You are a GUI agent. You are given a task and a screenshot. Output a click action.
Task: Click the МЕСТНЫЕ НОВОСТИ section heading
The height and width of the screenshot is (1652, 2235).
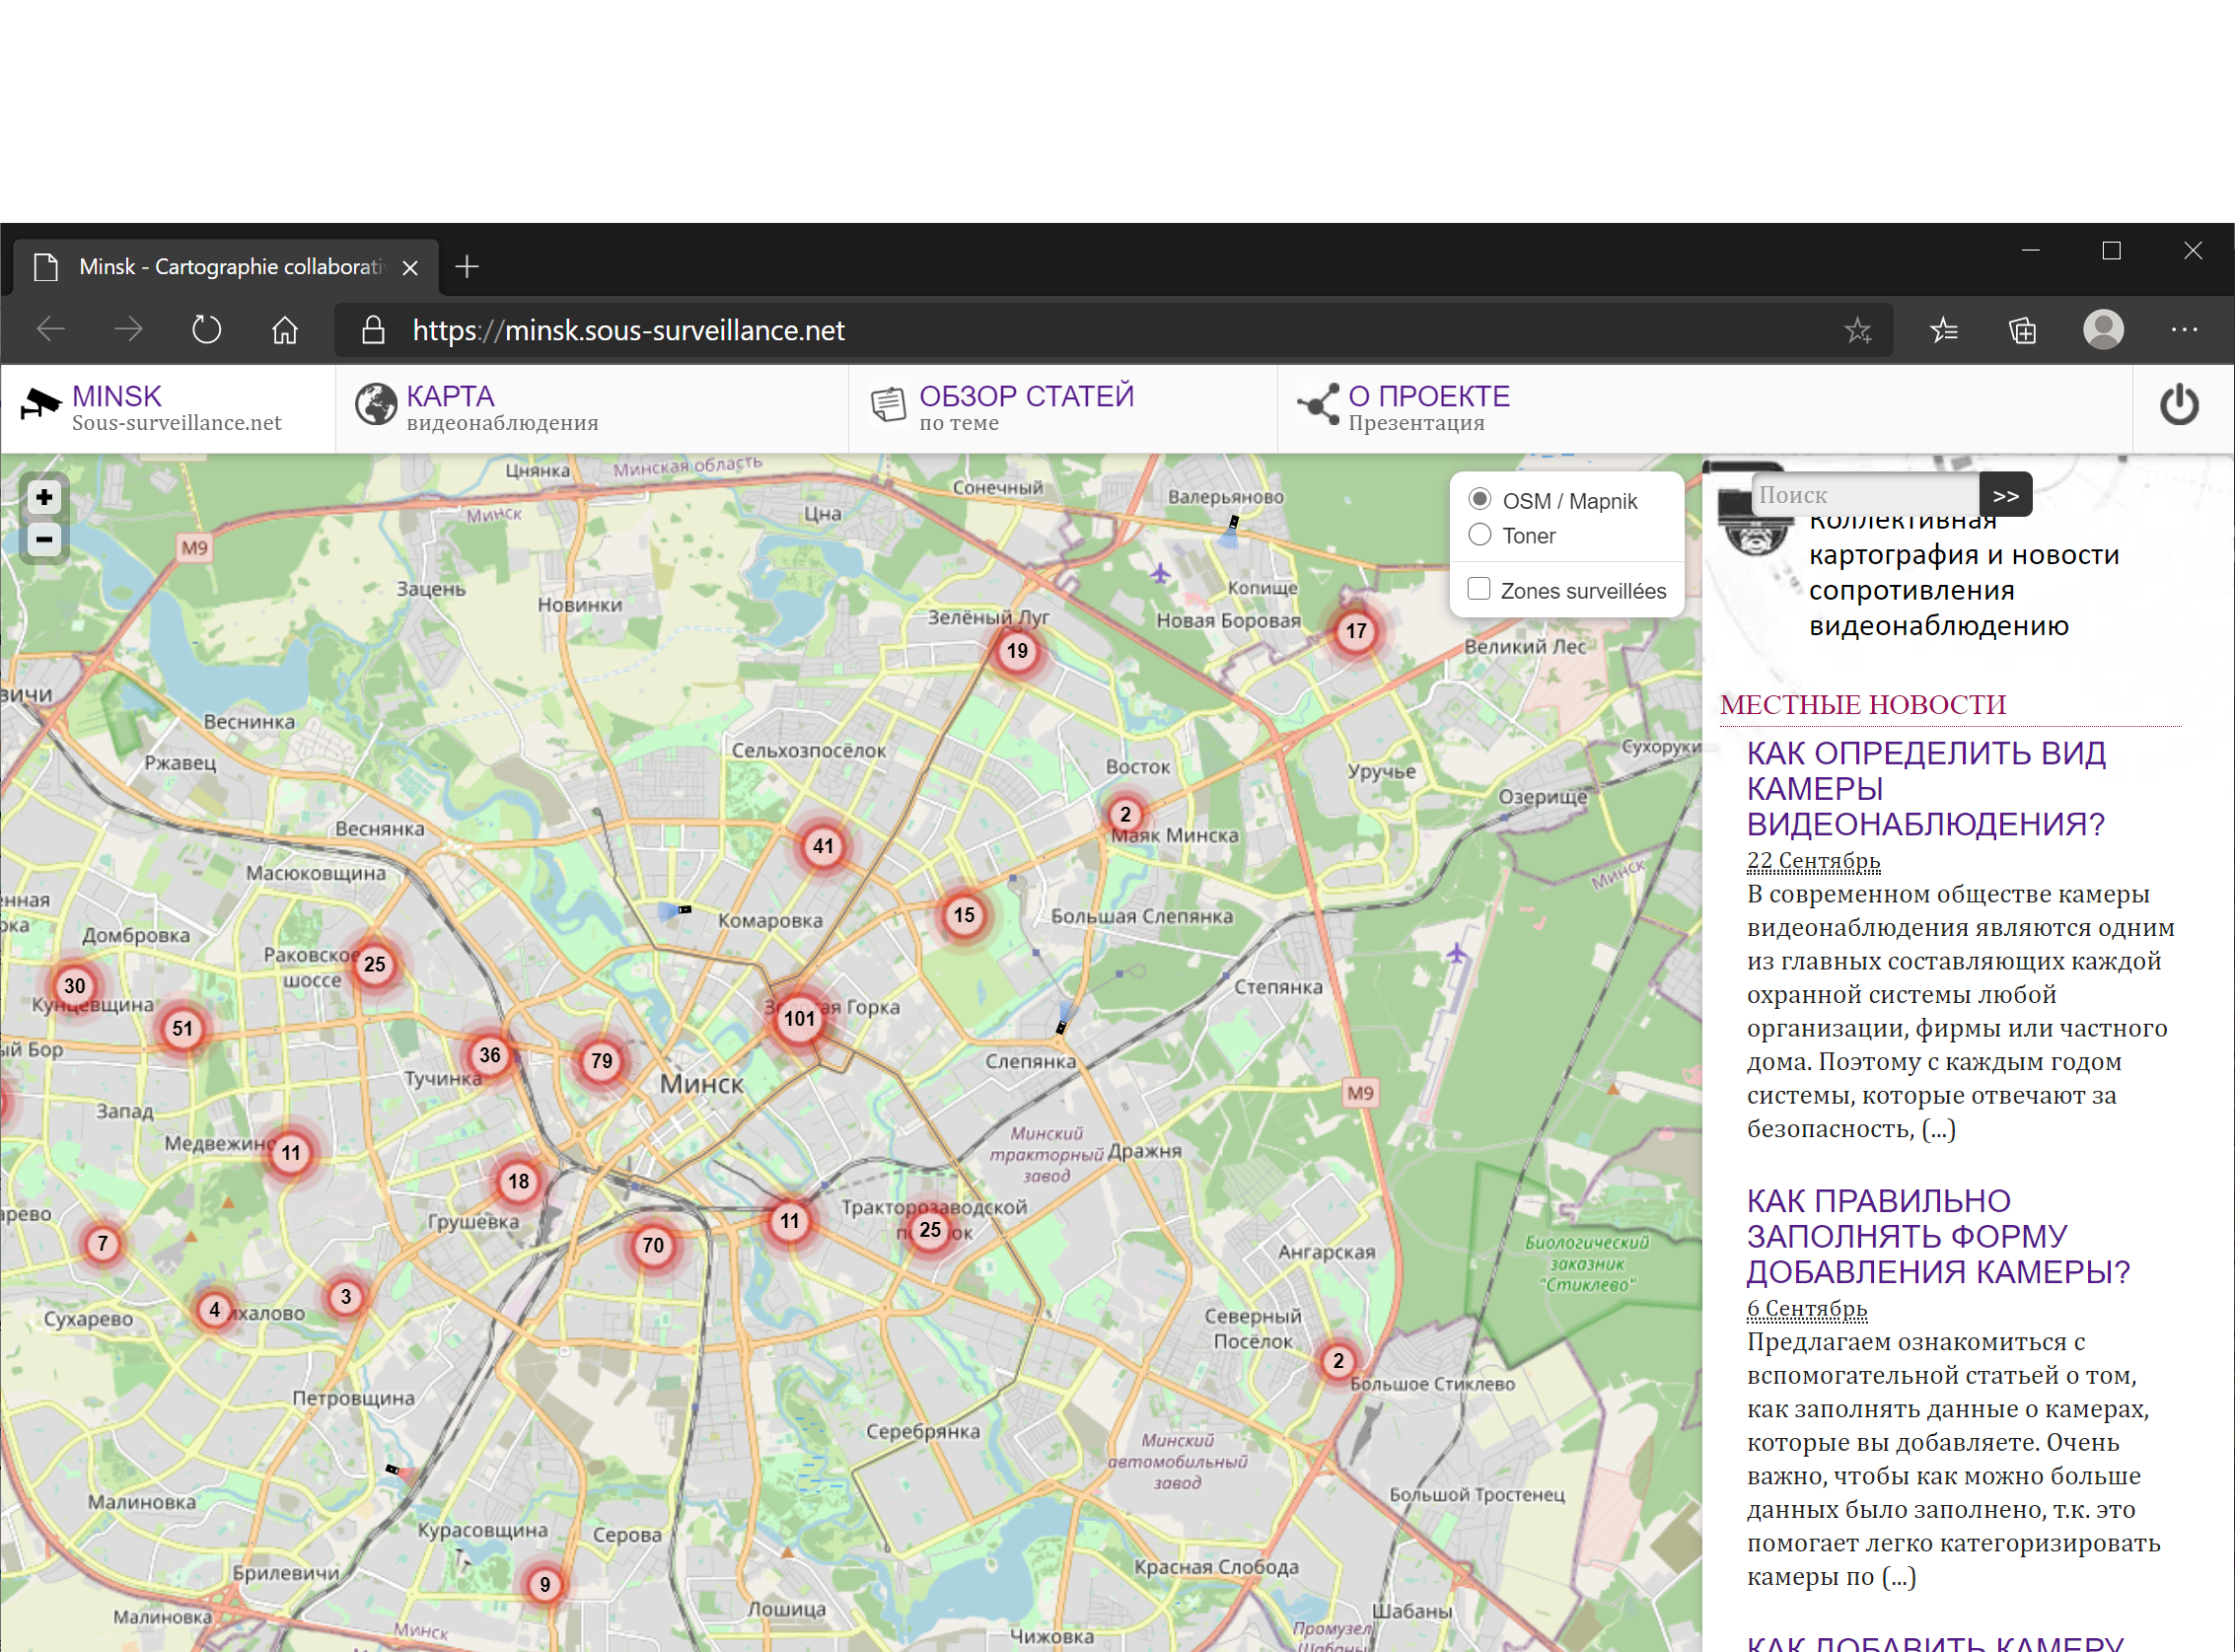click(1863, 704)
